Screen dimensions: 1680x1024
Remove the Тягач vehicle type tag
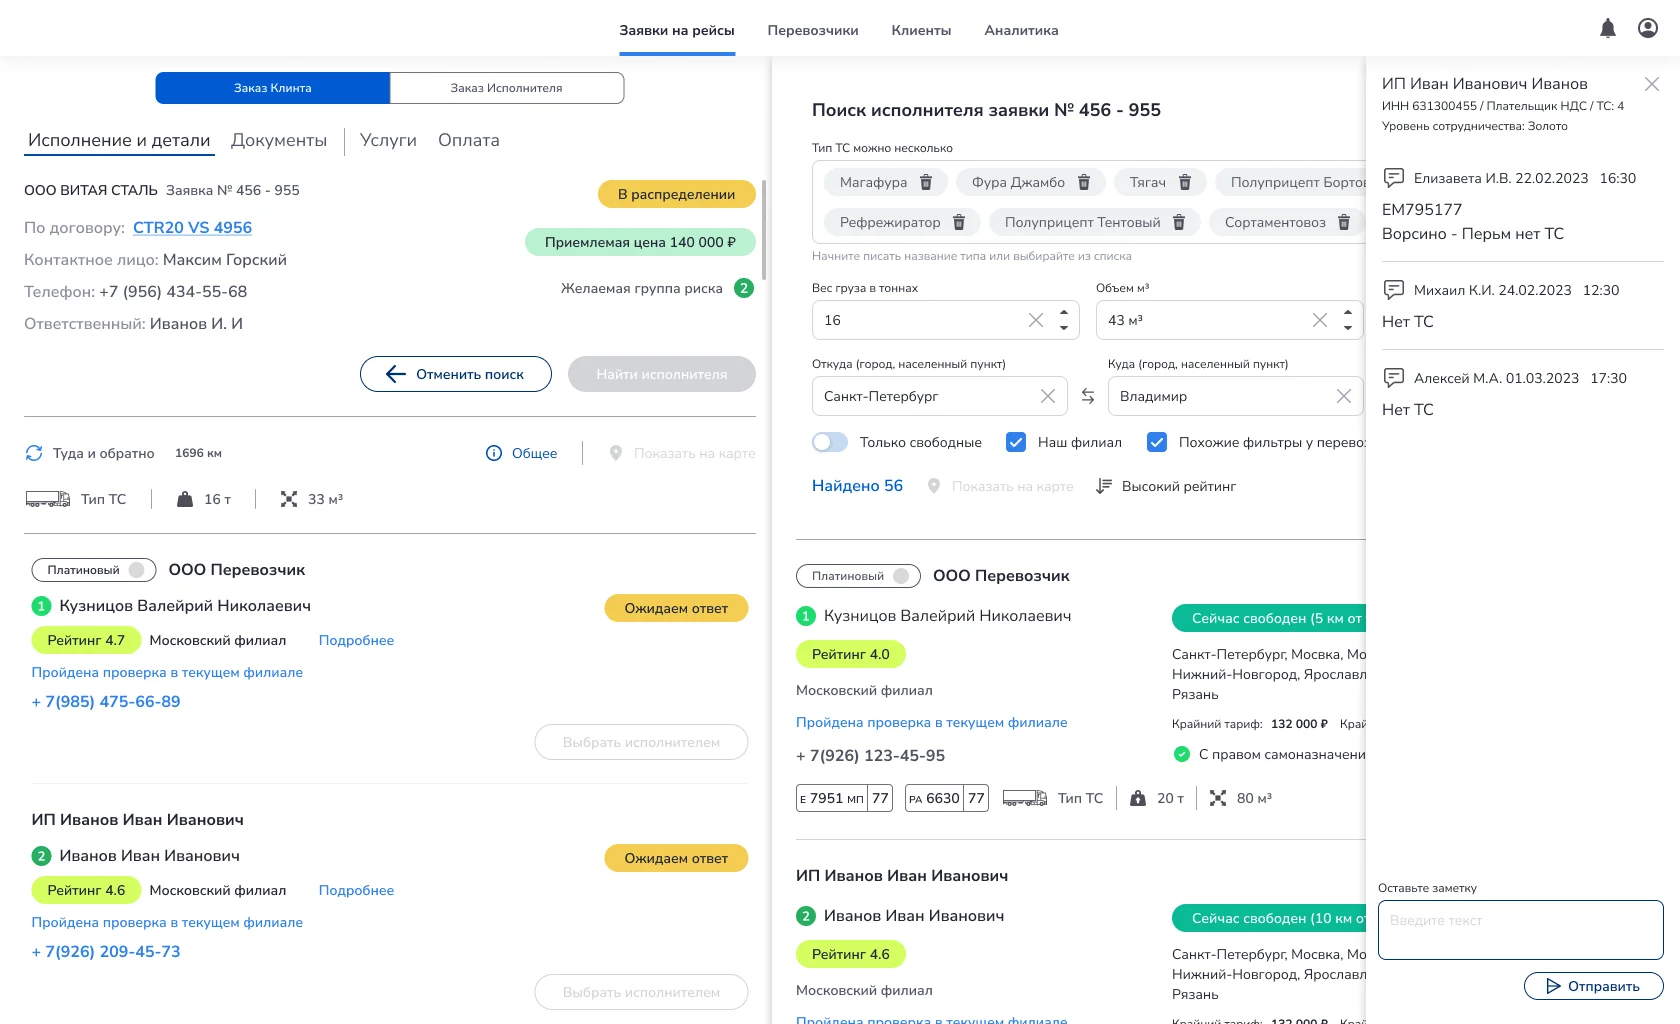coord(1185,182)
